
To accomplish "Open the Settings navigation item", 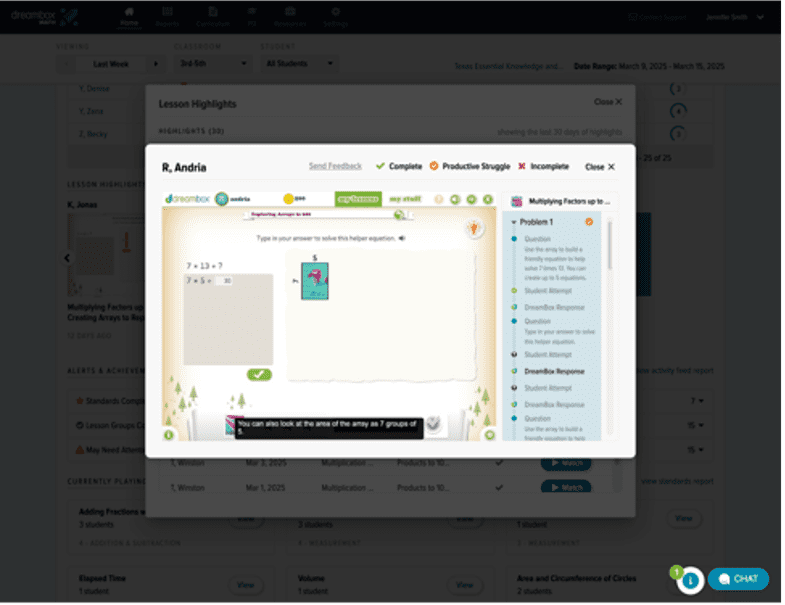I will pyautogui.click(x=335, y=17).
